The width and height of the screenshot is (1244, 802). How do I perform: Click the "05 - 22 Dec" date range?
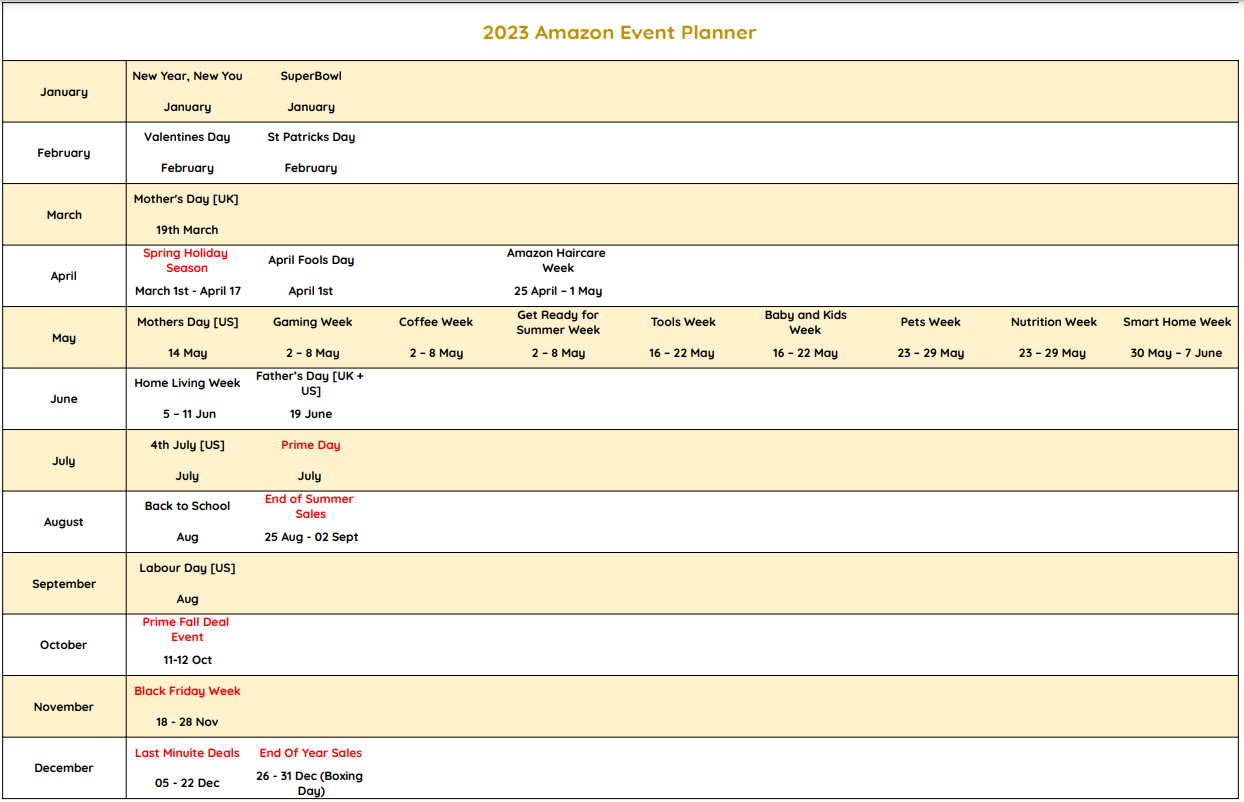(187, 783)
